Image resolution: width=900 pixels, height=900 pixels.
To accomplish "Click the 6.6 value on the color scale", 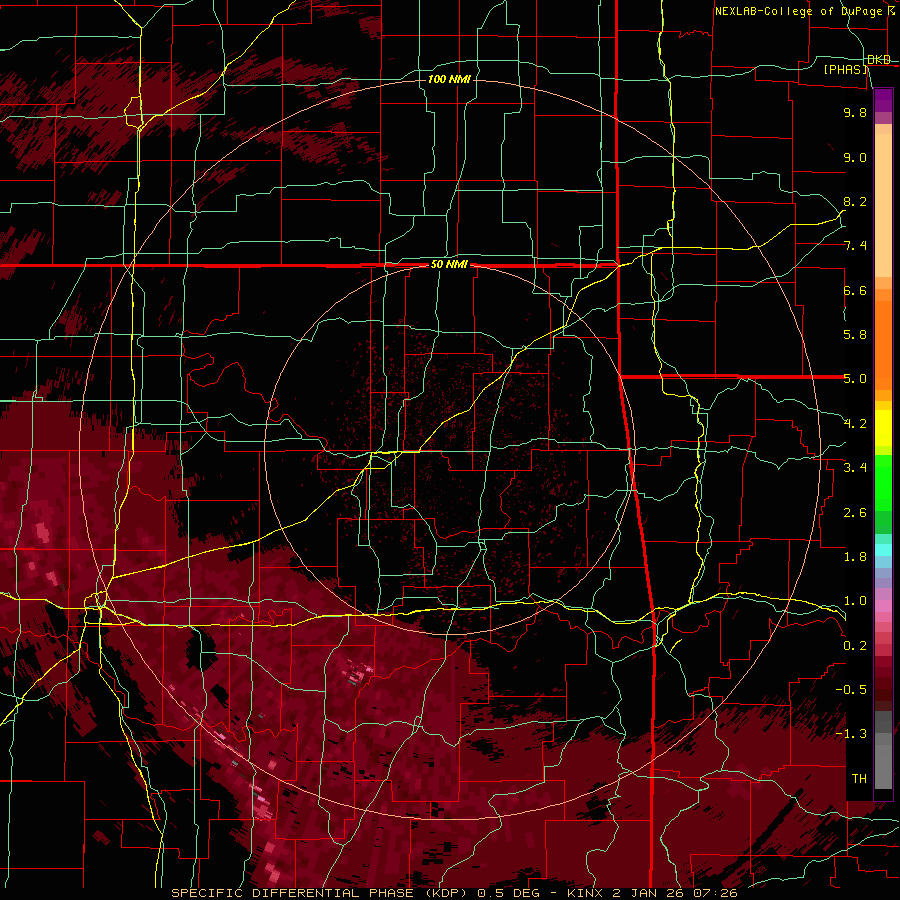I will tap(855, 290).
